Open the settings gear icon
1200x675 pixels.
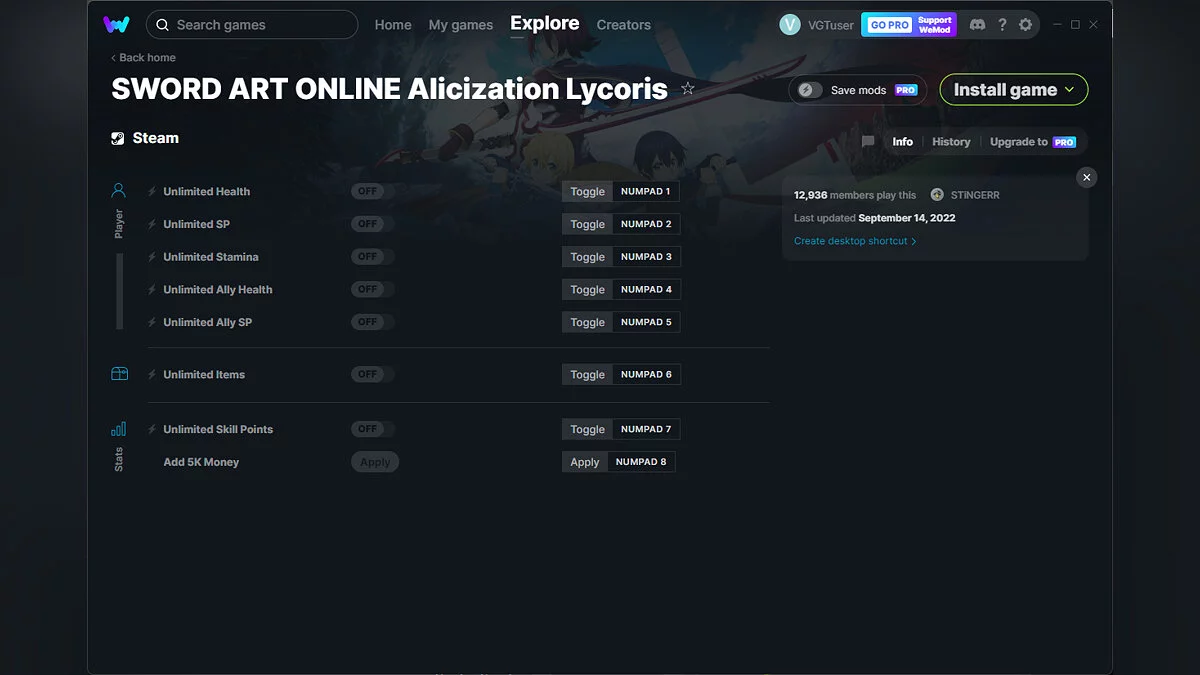pos(1025,25)
